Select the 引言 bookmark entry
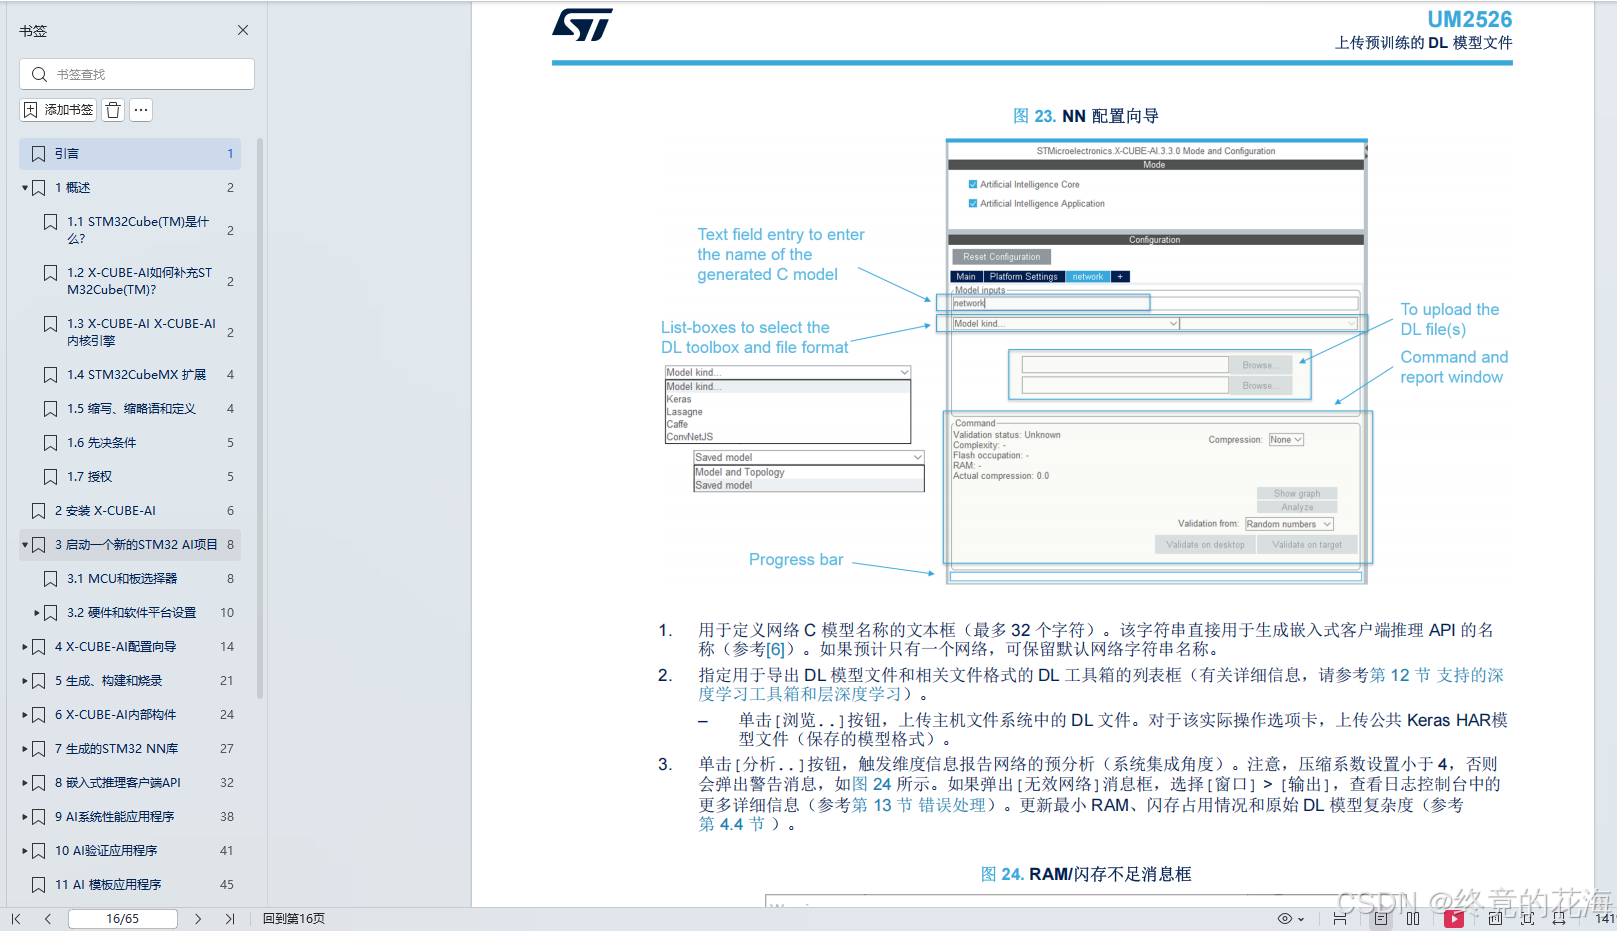 (130, 153)
